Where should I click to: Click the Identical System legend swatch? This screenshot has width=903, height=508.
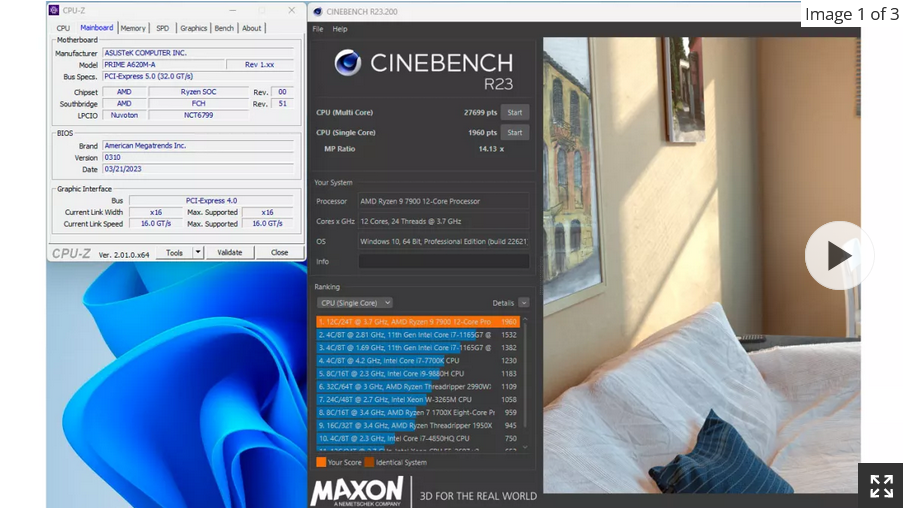pos(369,462)
